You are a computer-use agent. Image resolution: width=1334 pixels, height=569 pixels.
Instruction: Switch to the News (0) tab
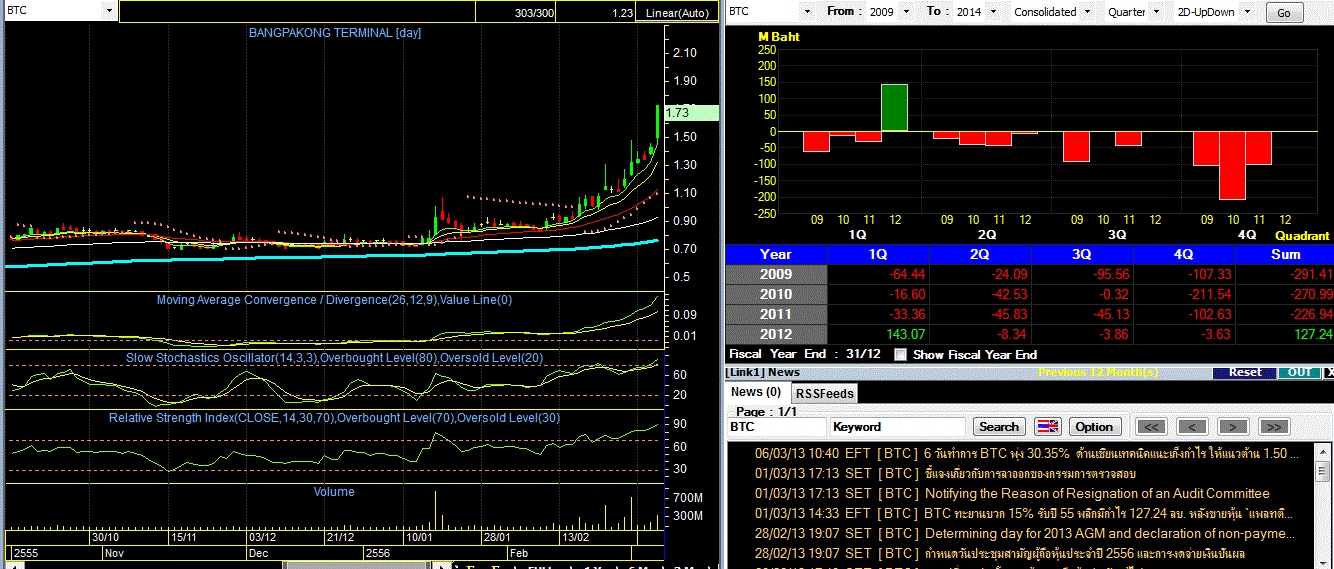(x=756, y=392)
